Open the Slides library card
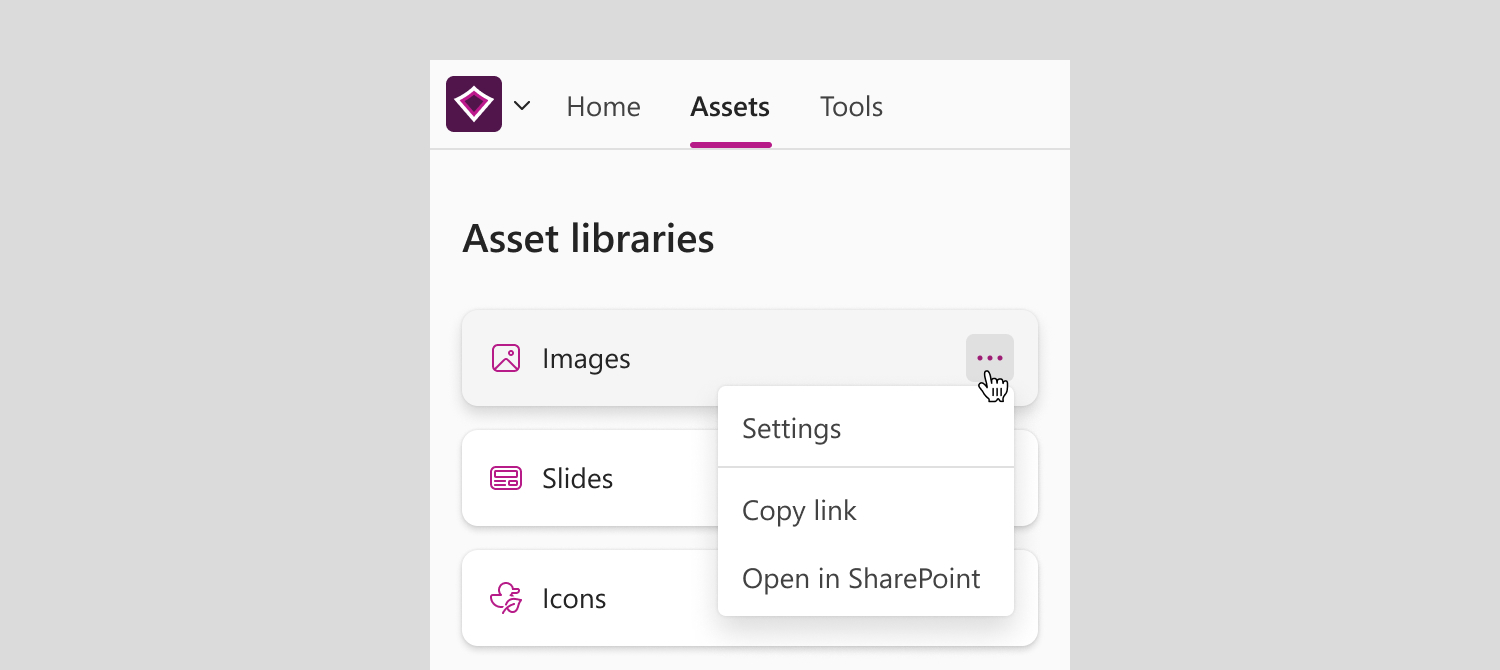The image size is (1500, 670). [590, 478]
